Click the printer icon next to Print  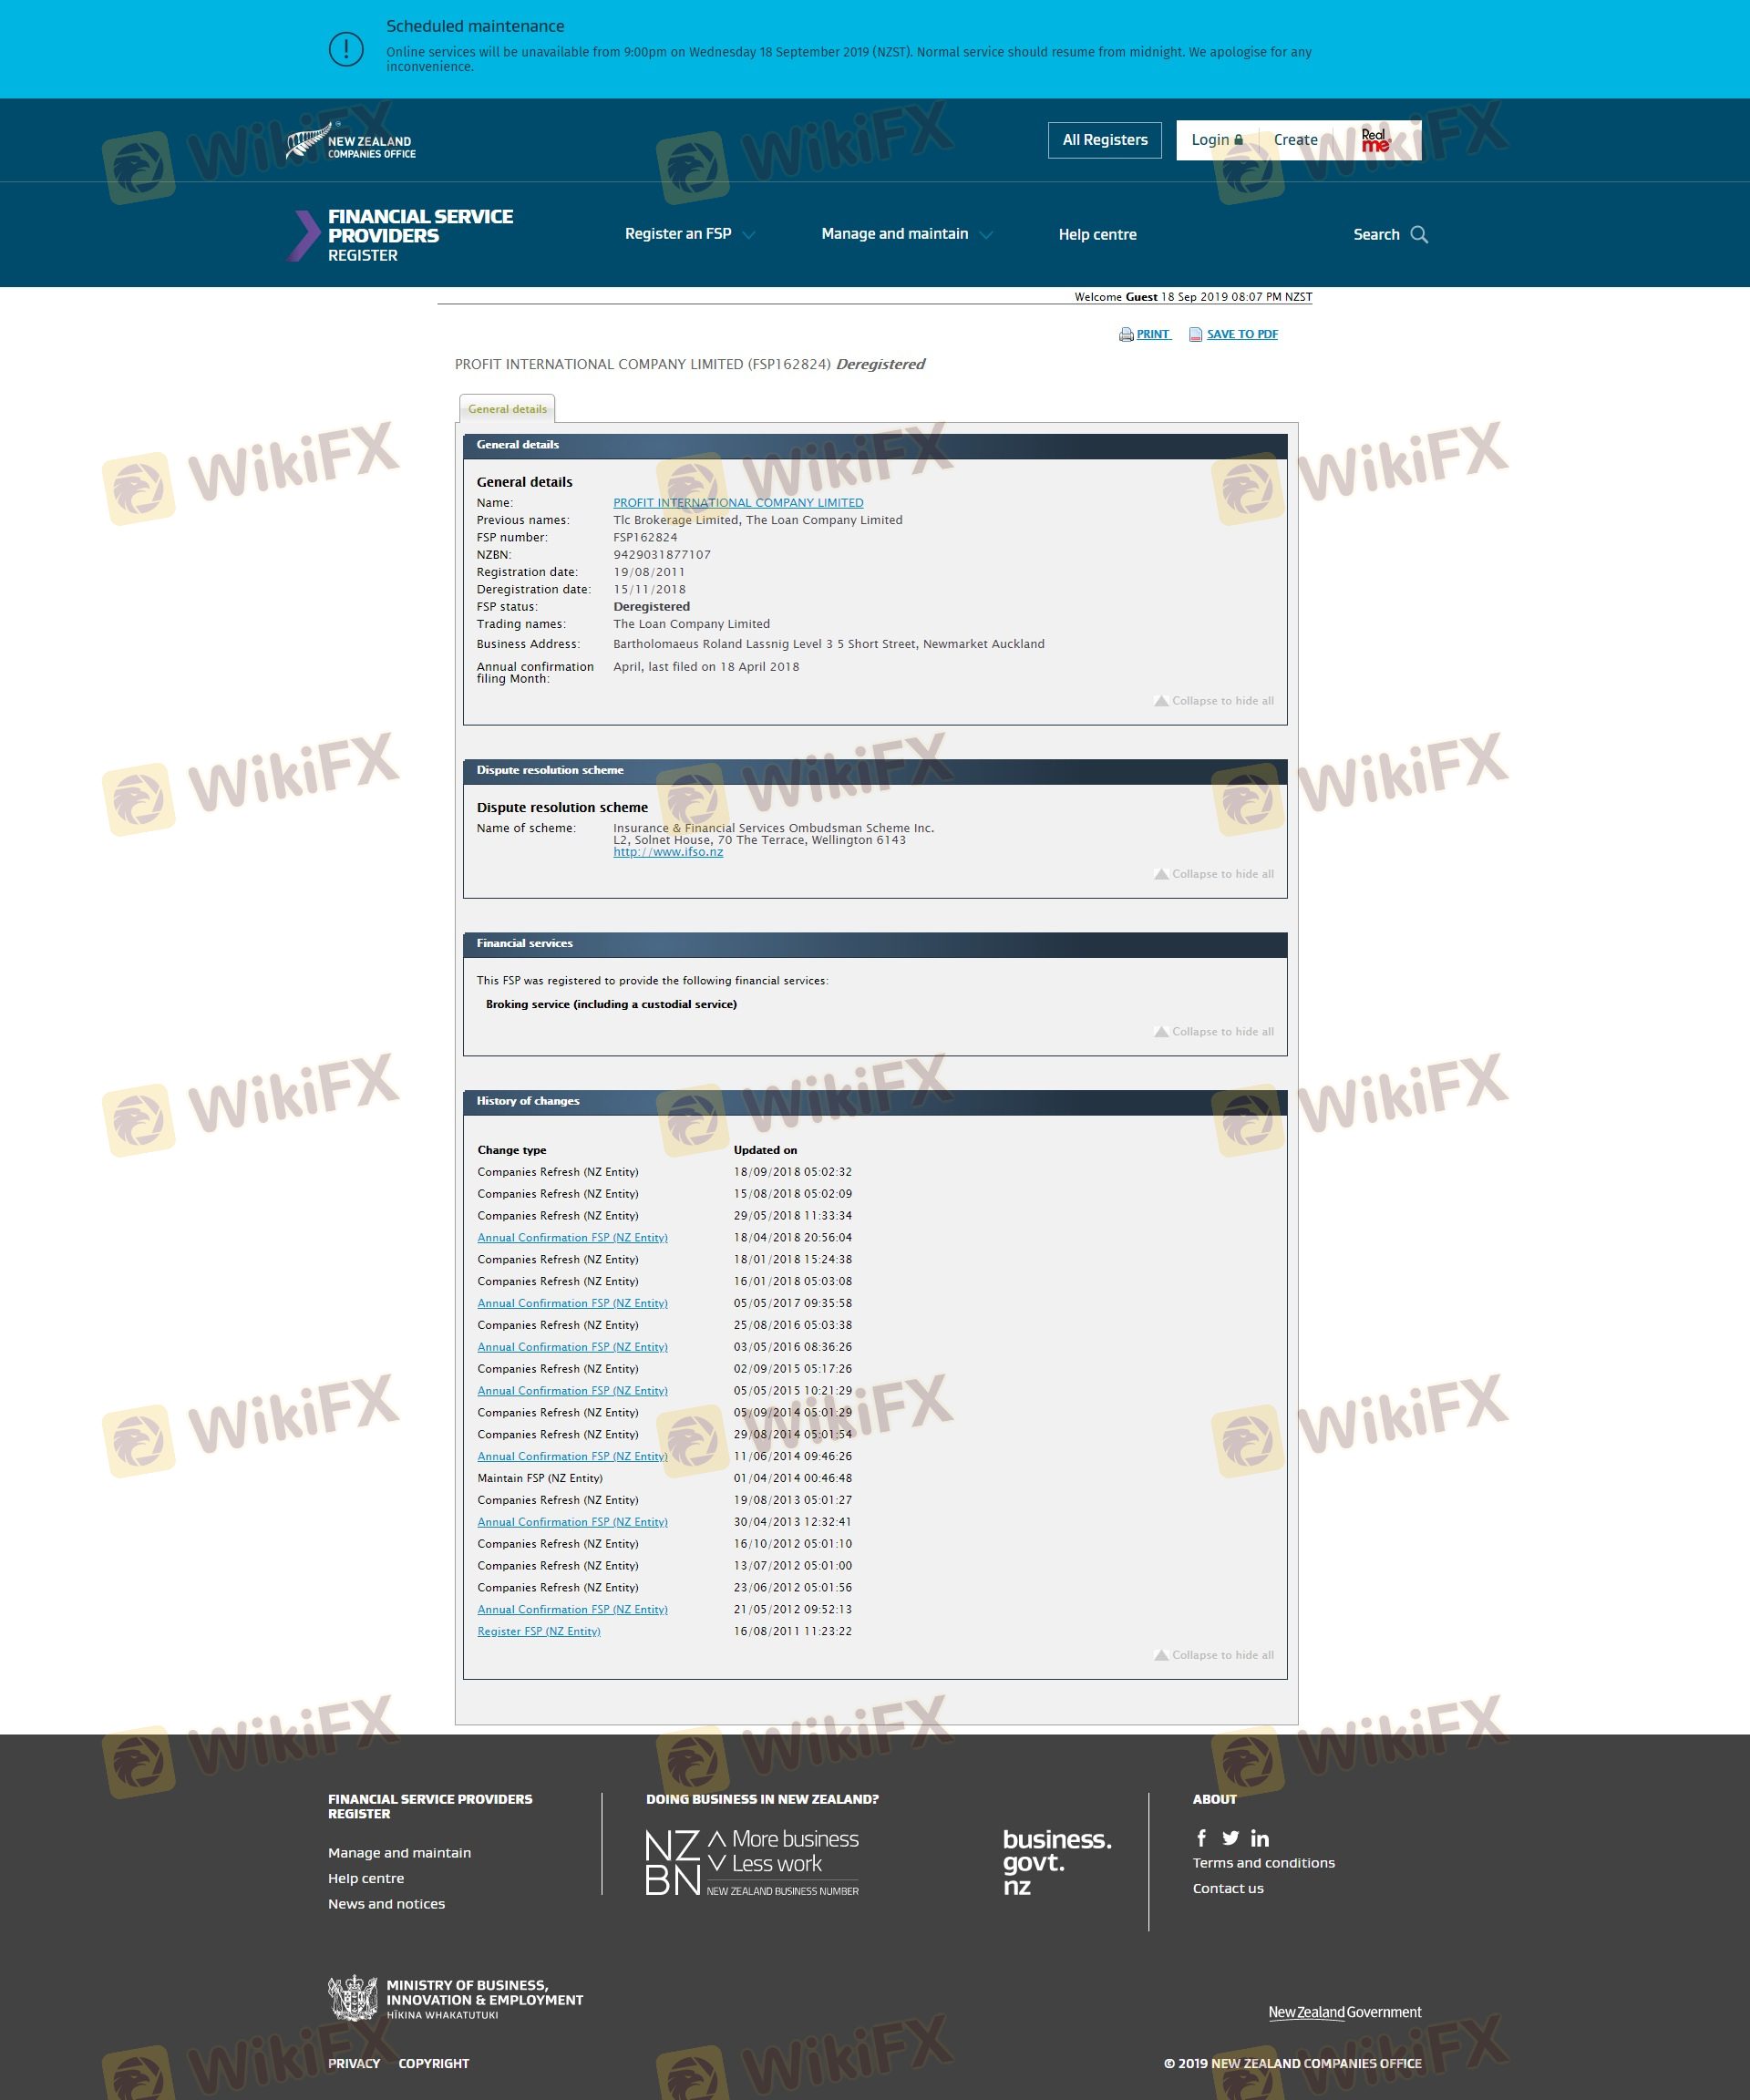click(1126, 335)
